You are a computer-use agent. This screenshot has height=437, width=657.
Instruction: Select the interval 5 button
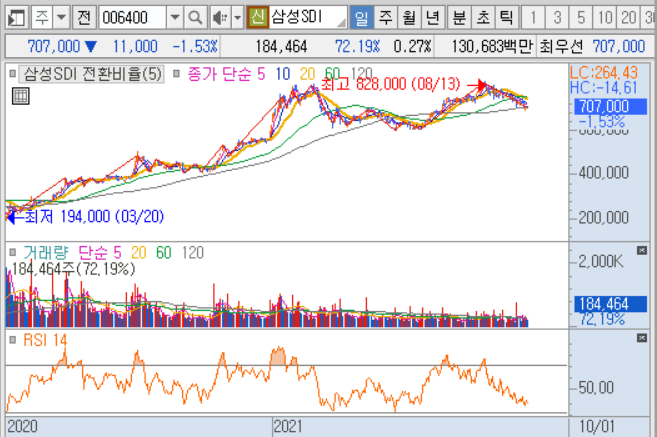tap(581, 18)
